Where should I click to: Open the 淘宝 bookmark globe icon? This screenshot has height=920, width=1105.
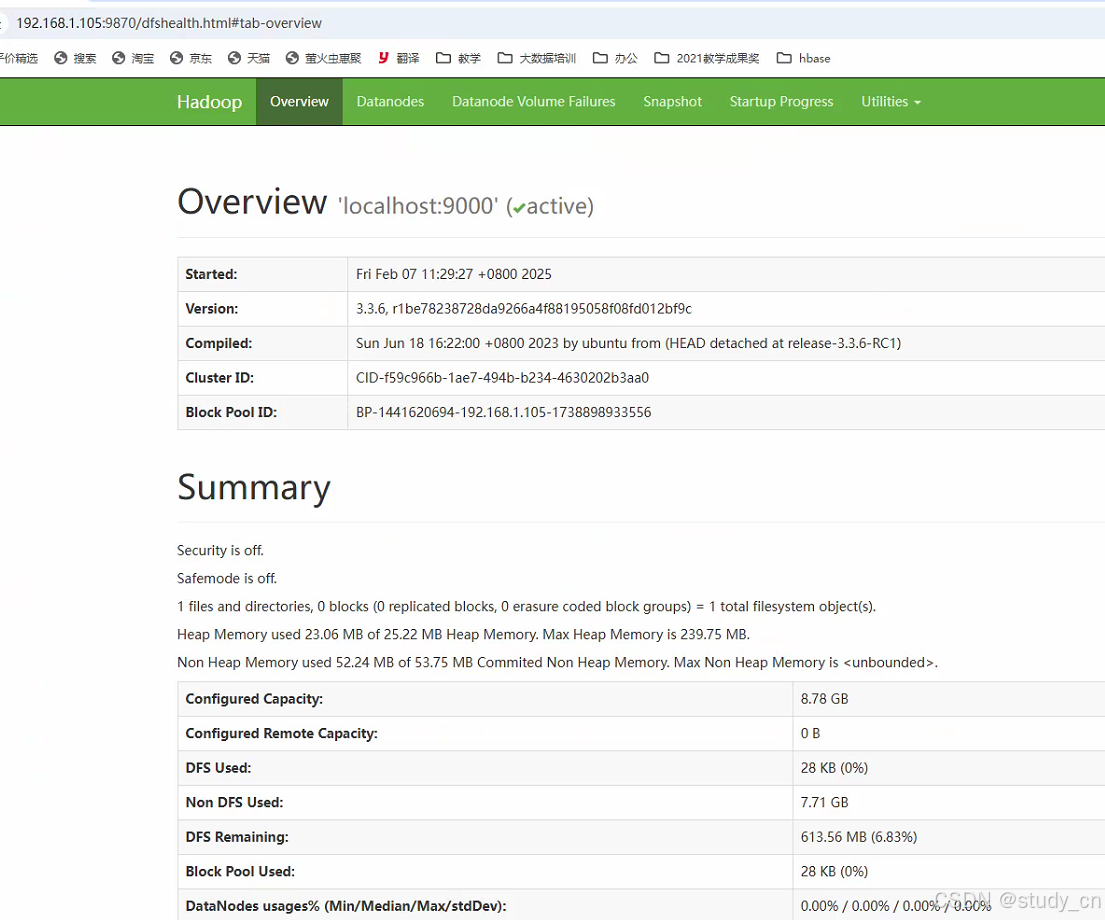118,58
